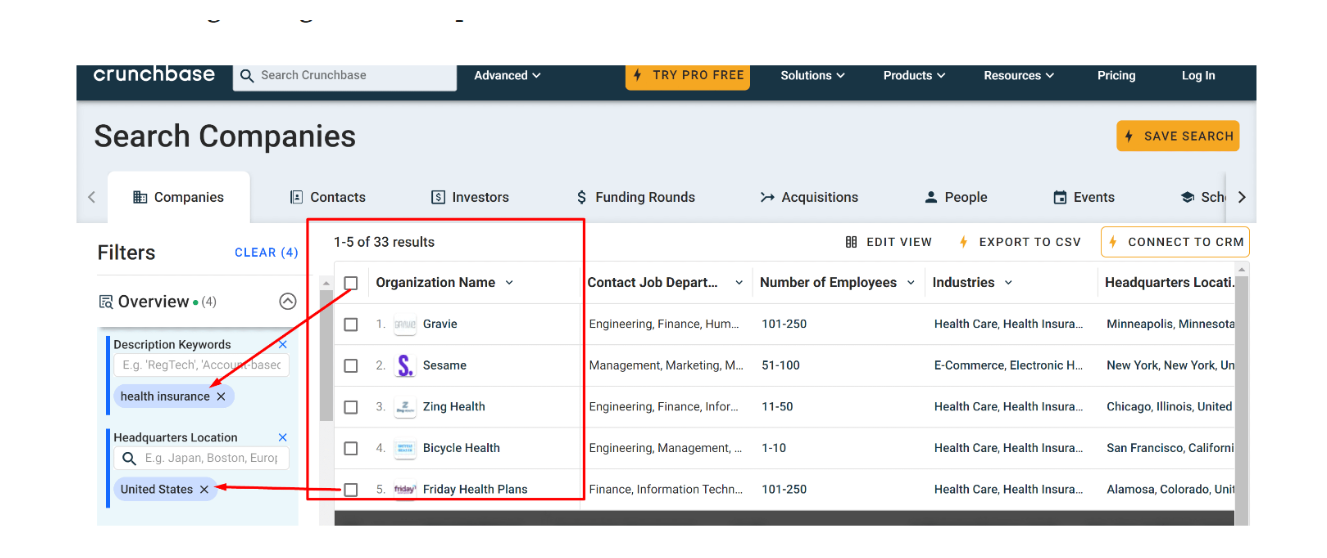Switch to the Companies tab
1327x558 pixels.
pyautogui.click(x=178, y=197)
